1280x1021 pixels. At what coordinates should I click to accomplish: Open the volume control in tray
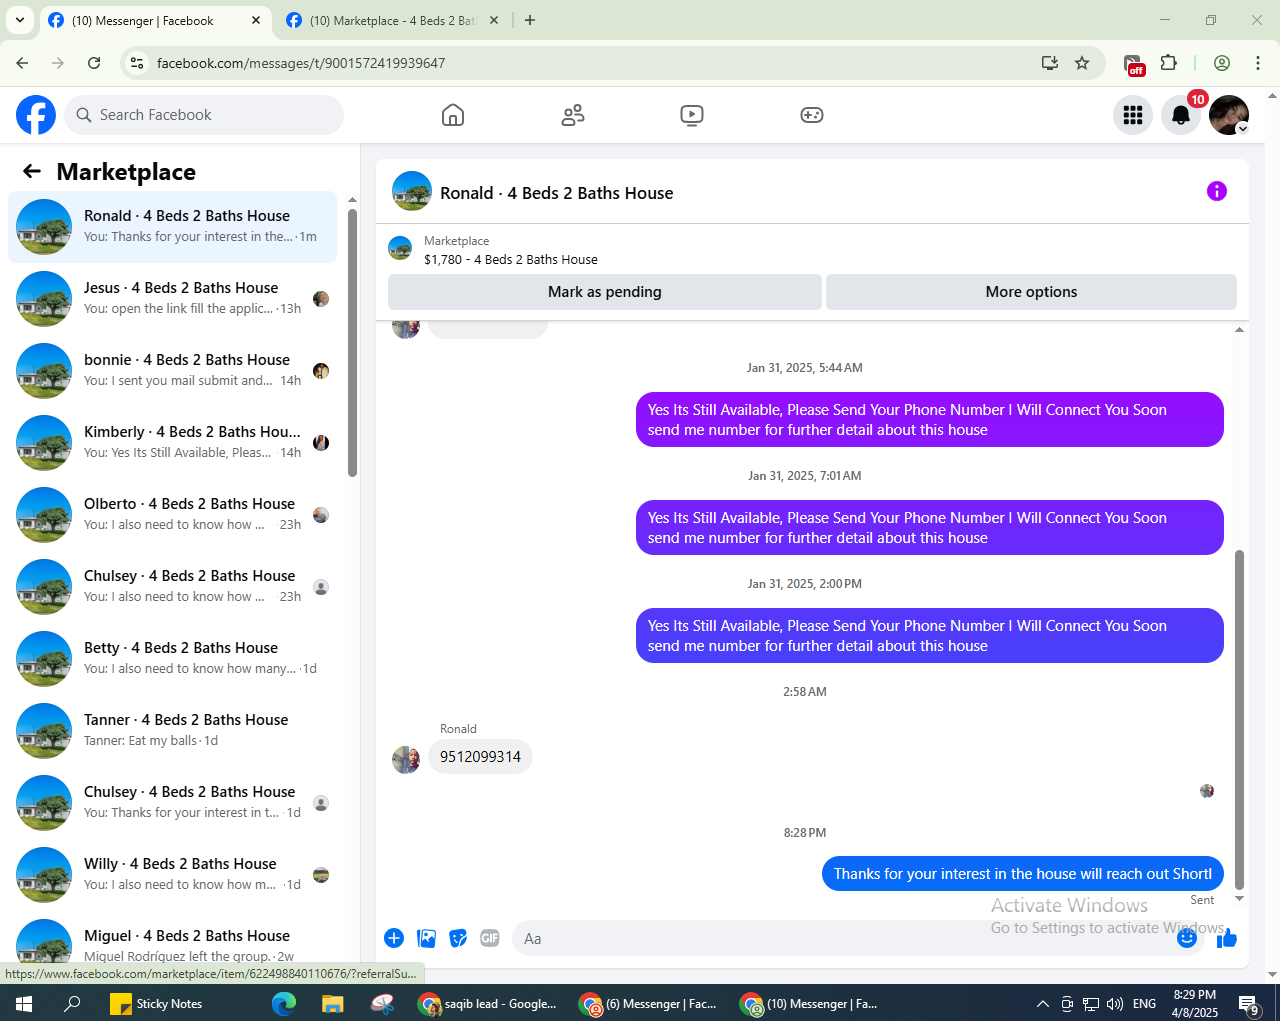(x=1115, y=1003)
